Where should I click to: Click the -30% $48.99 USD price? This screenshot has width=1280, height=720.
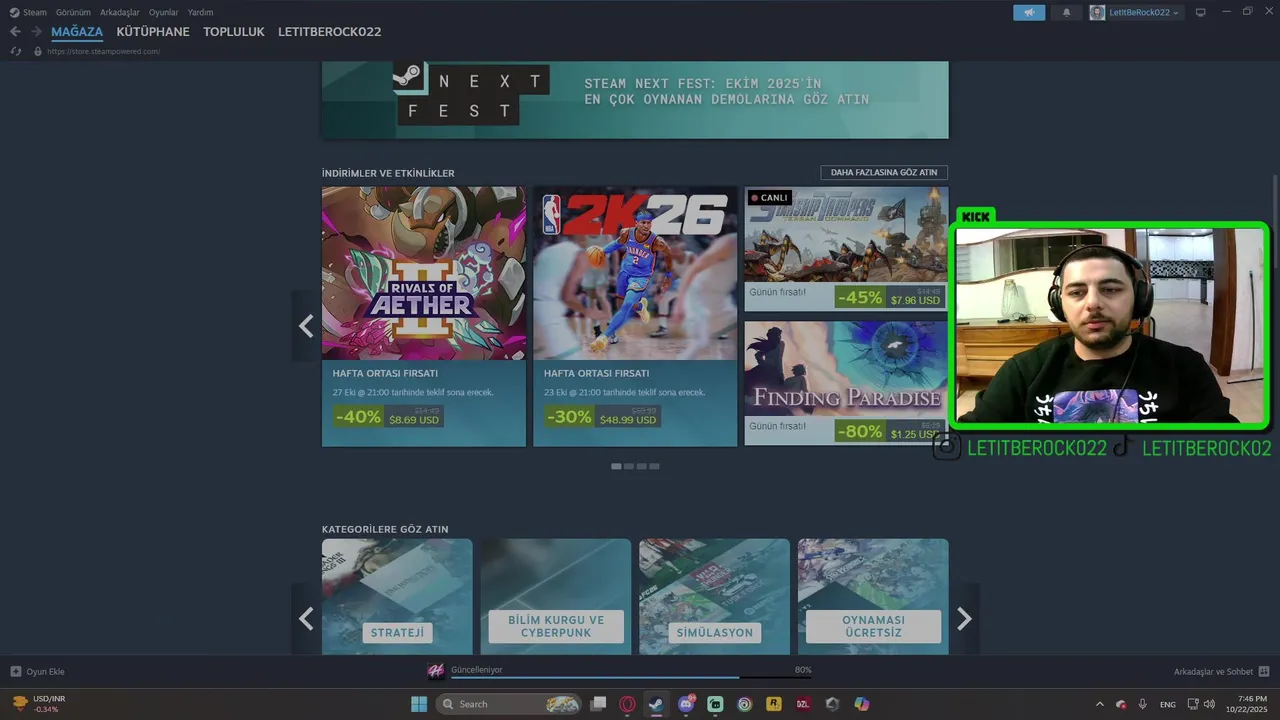click(602, 417)
